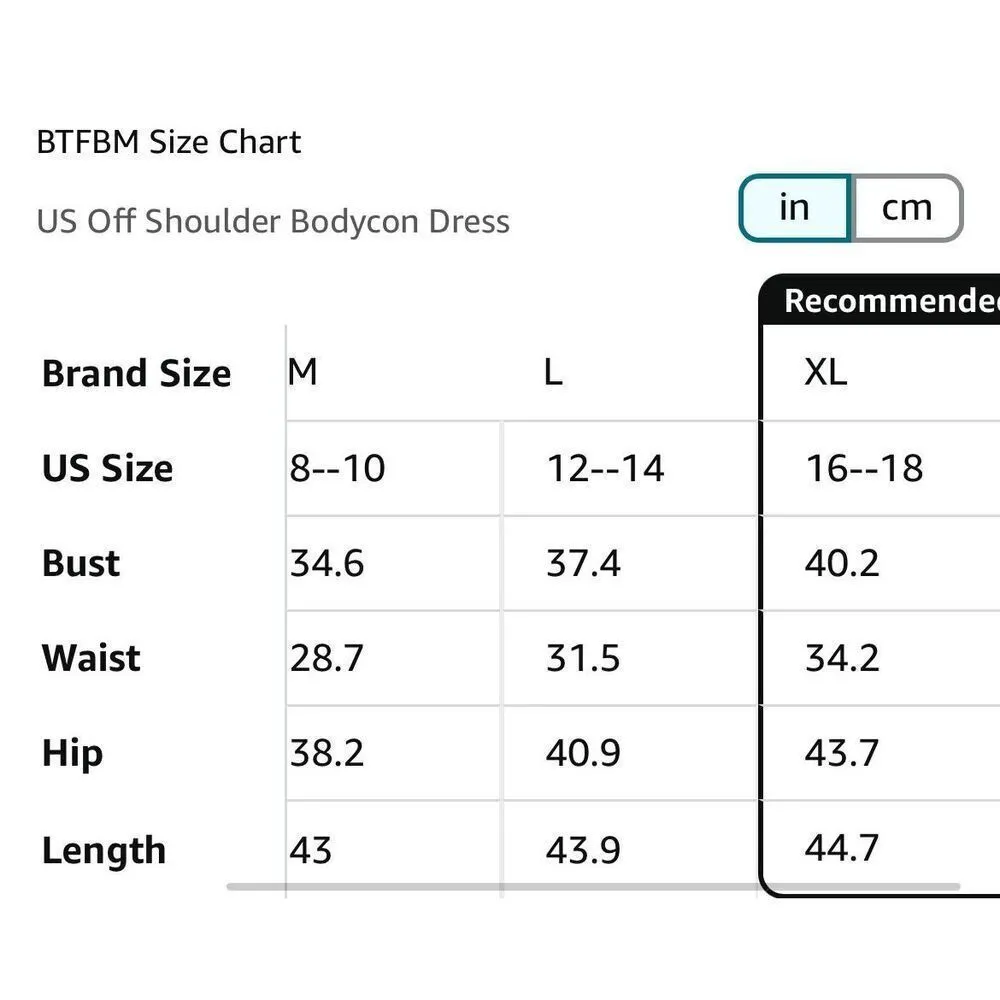Switch size units to cm

pos(906,208)
